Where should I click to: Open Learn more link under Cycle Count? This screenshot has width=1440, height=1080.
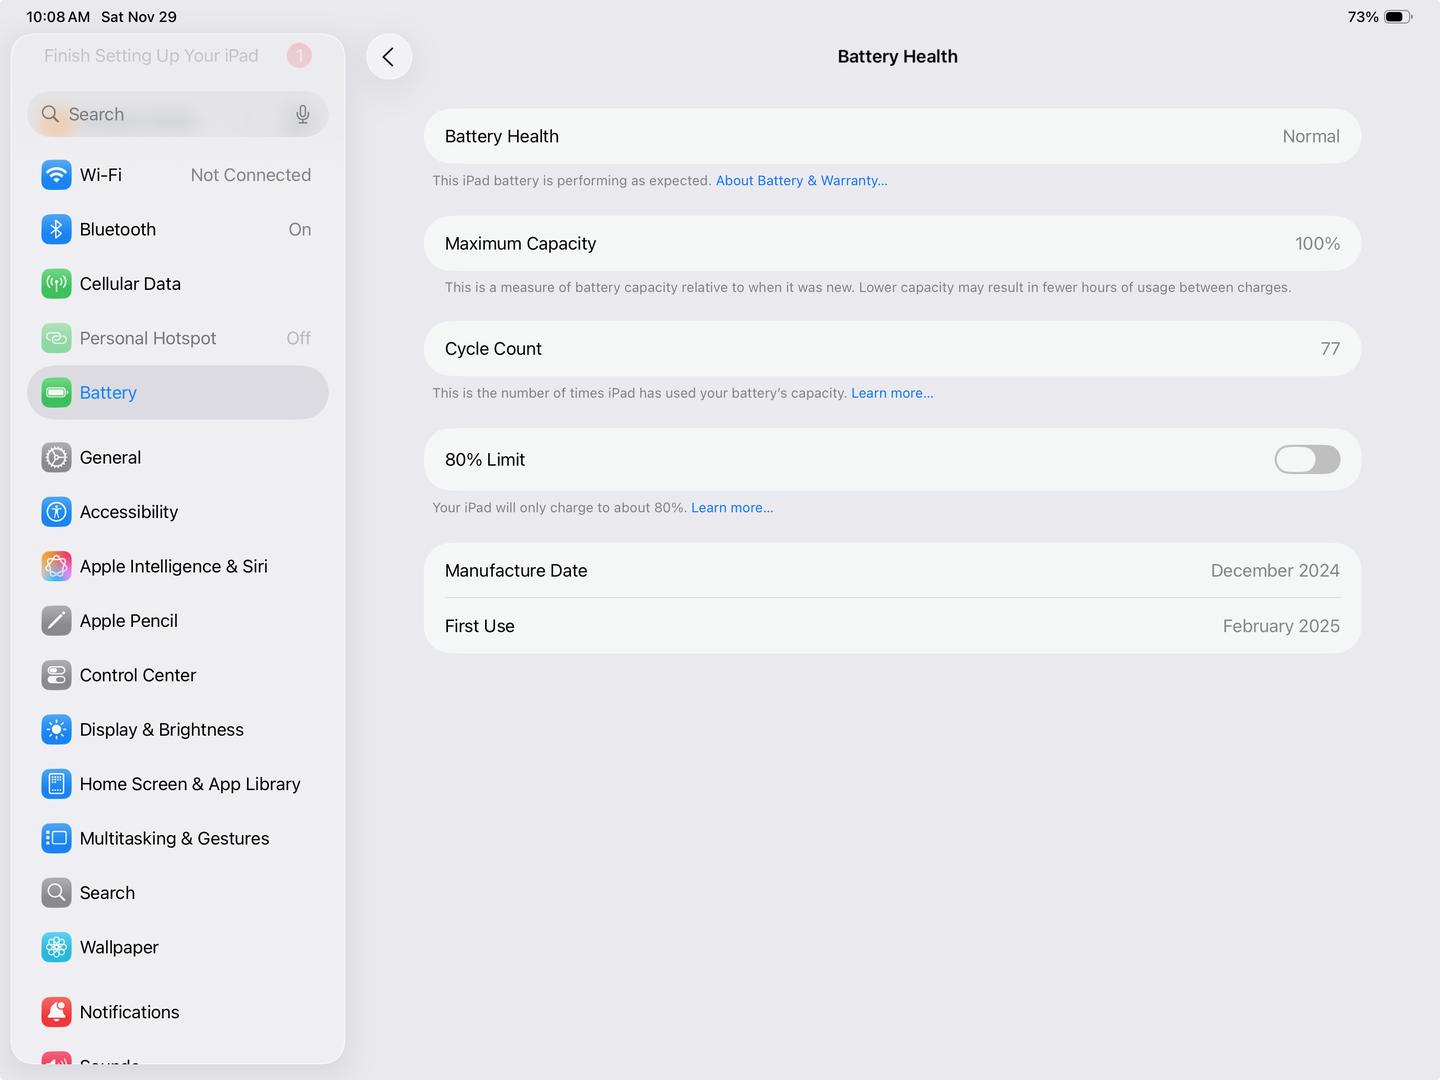(x=891, y=393)
